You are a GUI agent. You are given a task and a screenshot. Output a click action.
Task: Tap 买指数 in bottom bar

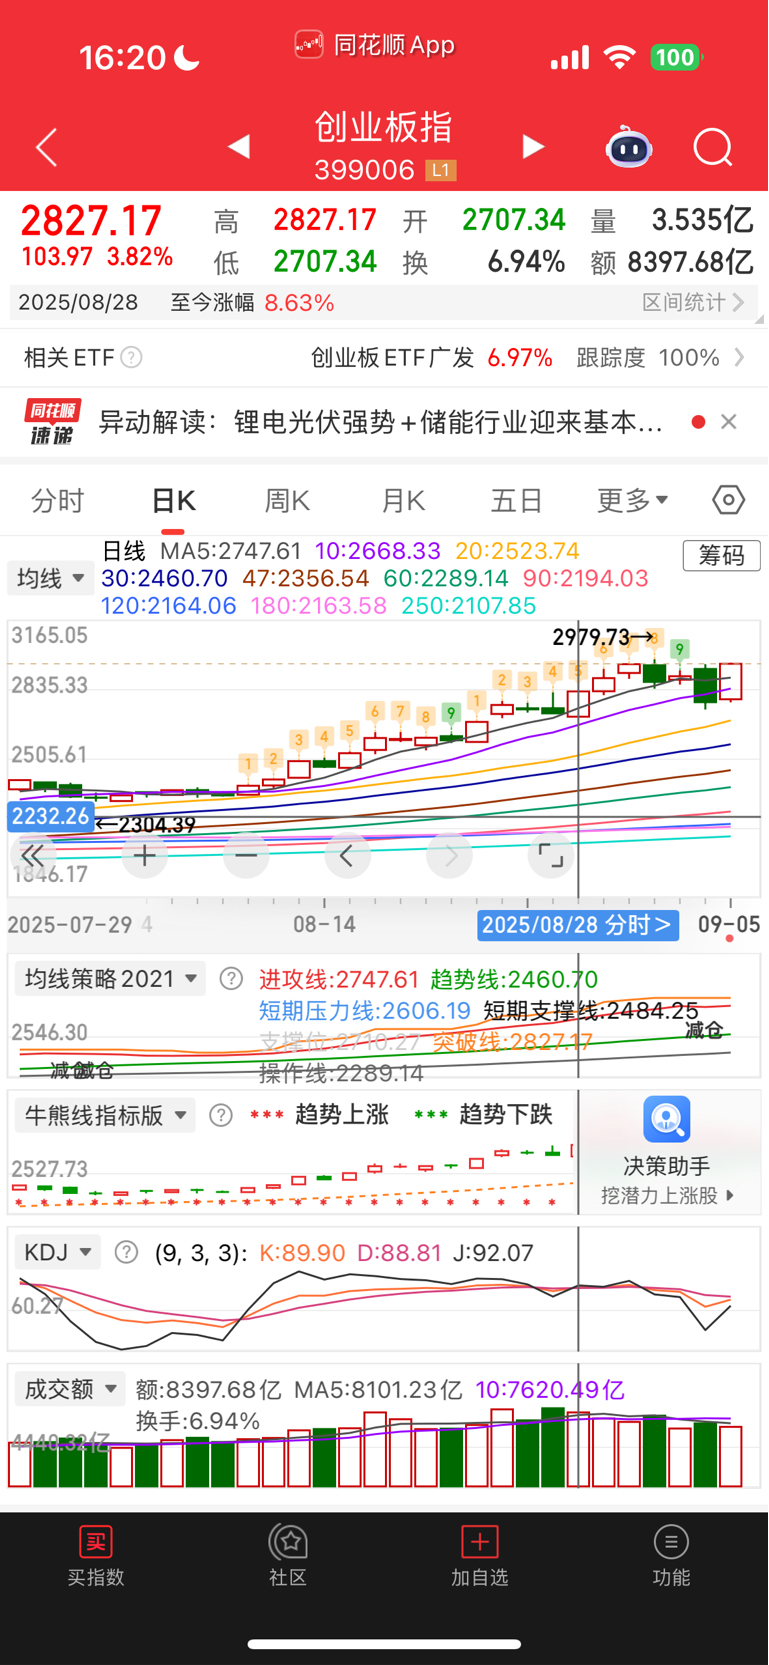(96, 1557)
